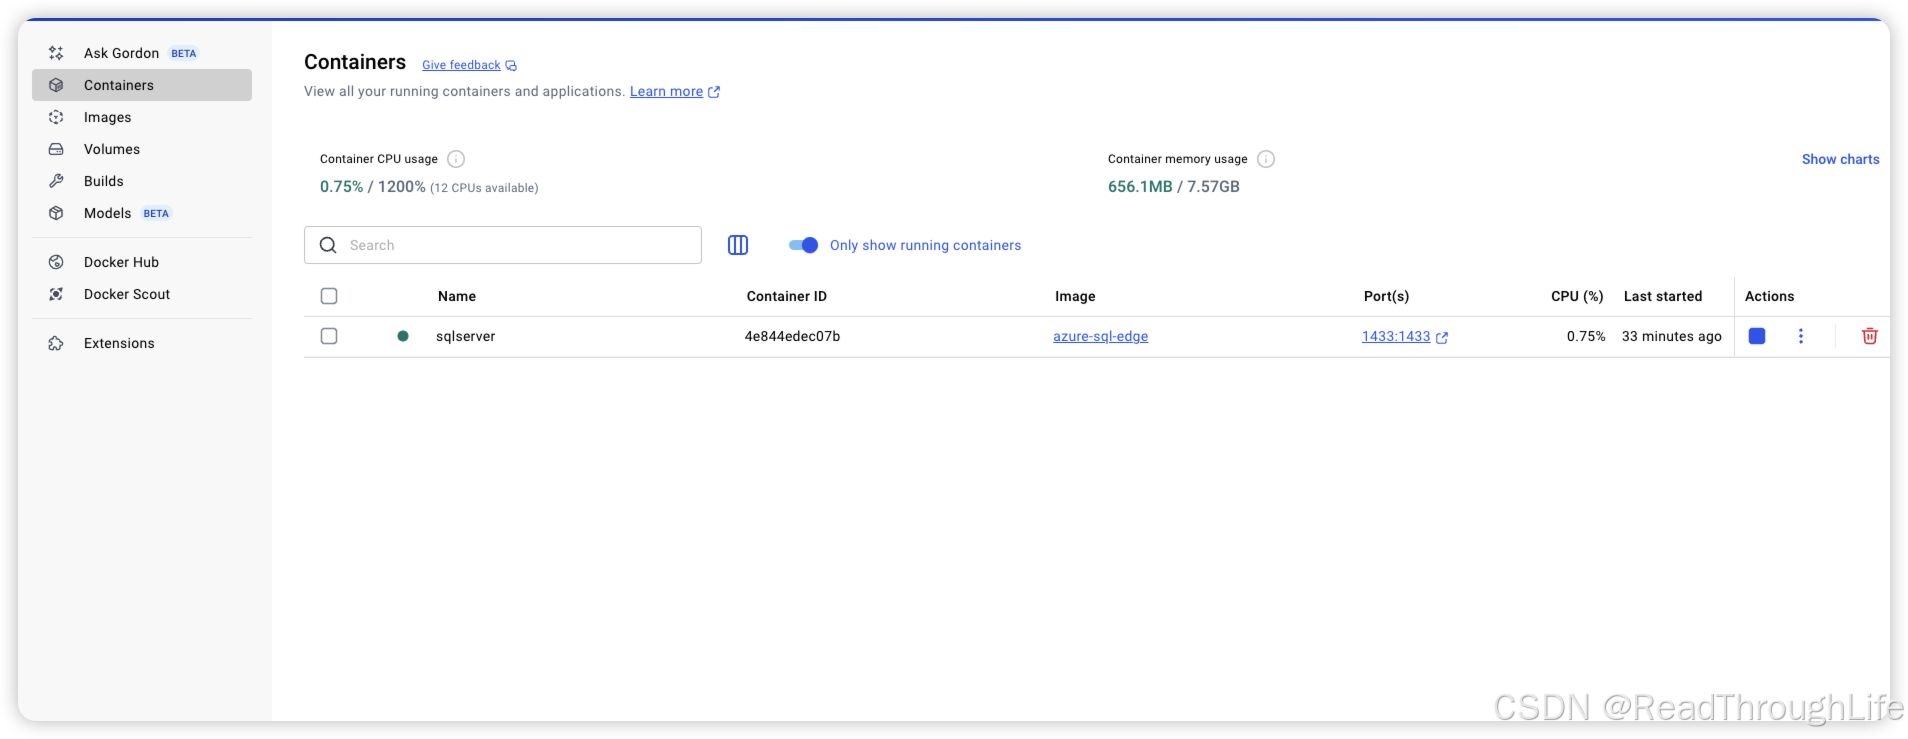Open Docker Scout page
Screen dimensions: 1908x739
coord(141,294)
